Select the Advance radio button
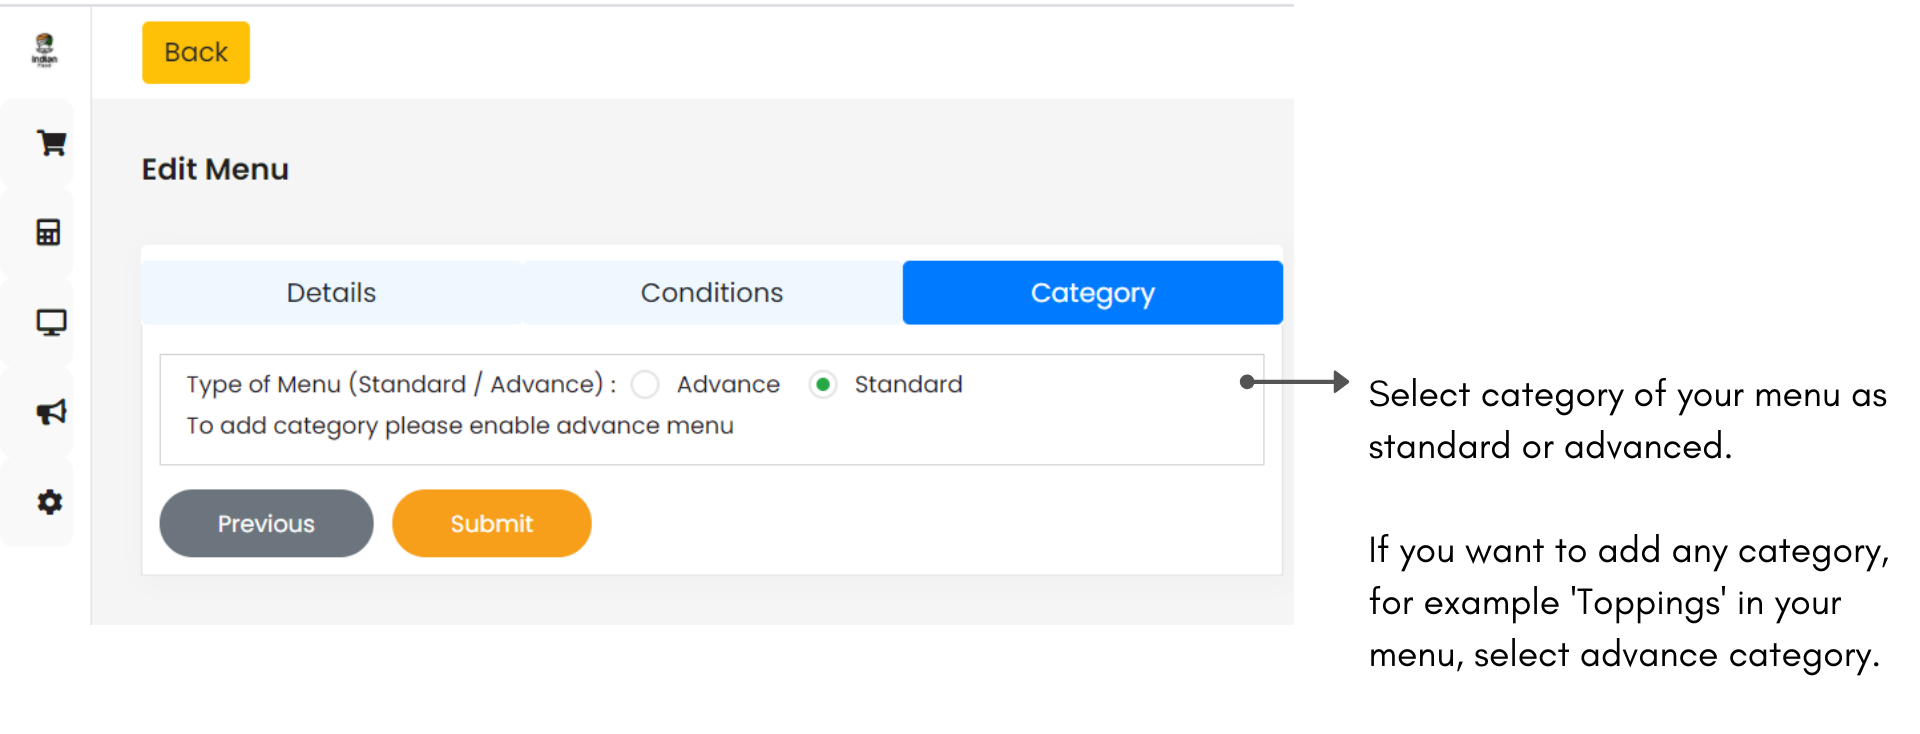This screenshot has height=734, width=1920. [646, 385]
